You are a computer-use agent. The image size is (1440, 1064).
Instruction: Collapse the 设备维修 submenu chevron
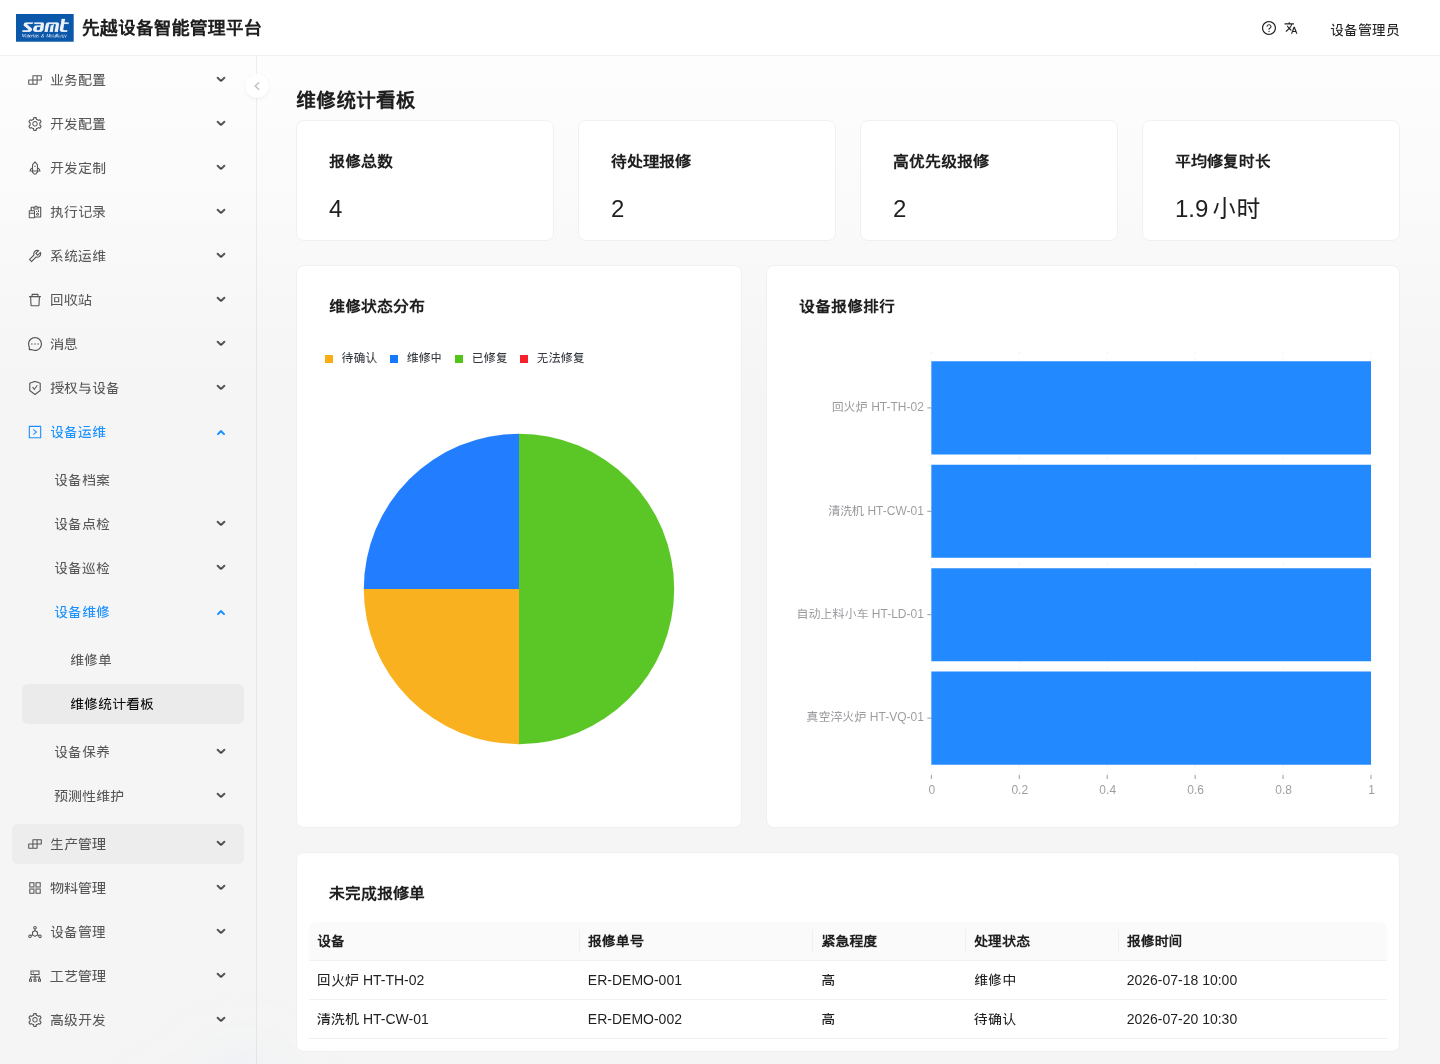[221, 612]
